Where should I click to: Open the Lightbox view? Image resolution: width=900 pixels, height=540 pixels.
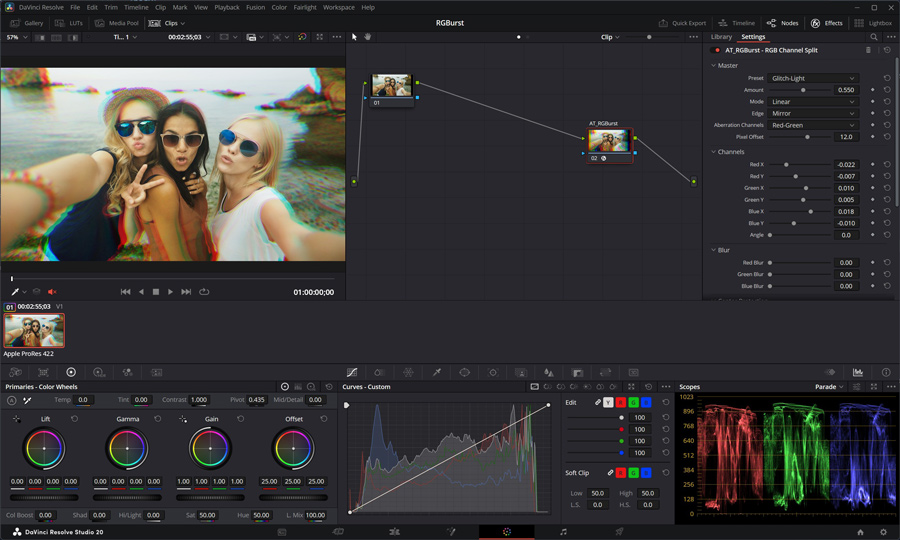click(x=873, y=23)
